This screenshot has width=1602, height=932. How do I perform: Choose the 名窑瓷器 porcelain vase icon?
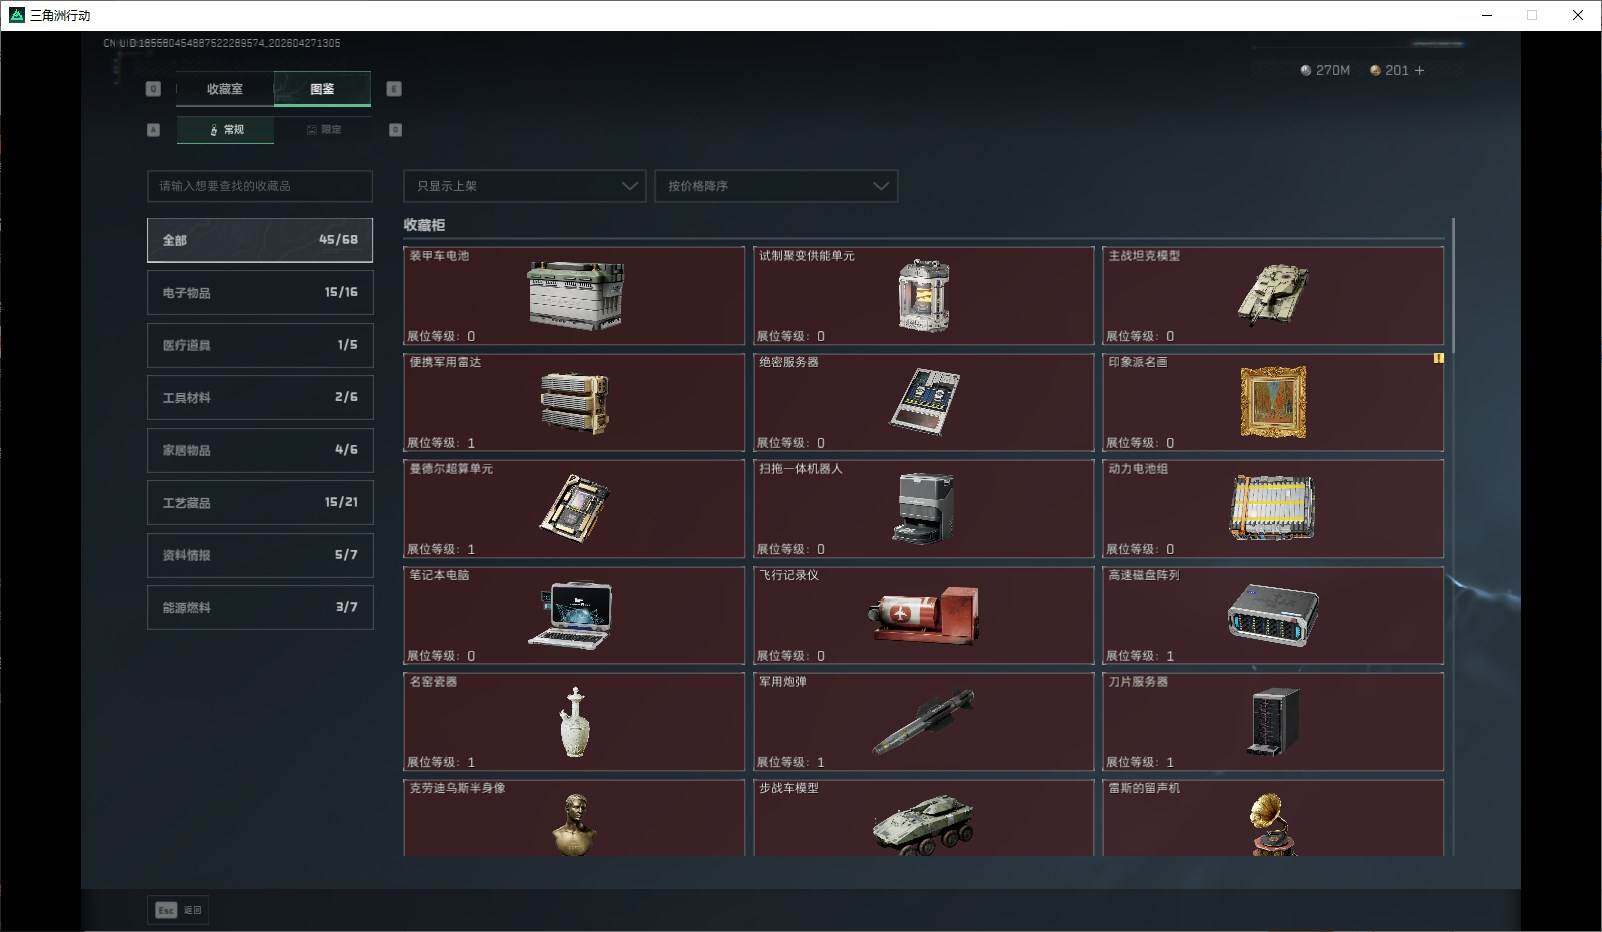click(x=575, y=721)
